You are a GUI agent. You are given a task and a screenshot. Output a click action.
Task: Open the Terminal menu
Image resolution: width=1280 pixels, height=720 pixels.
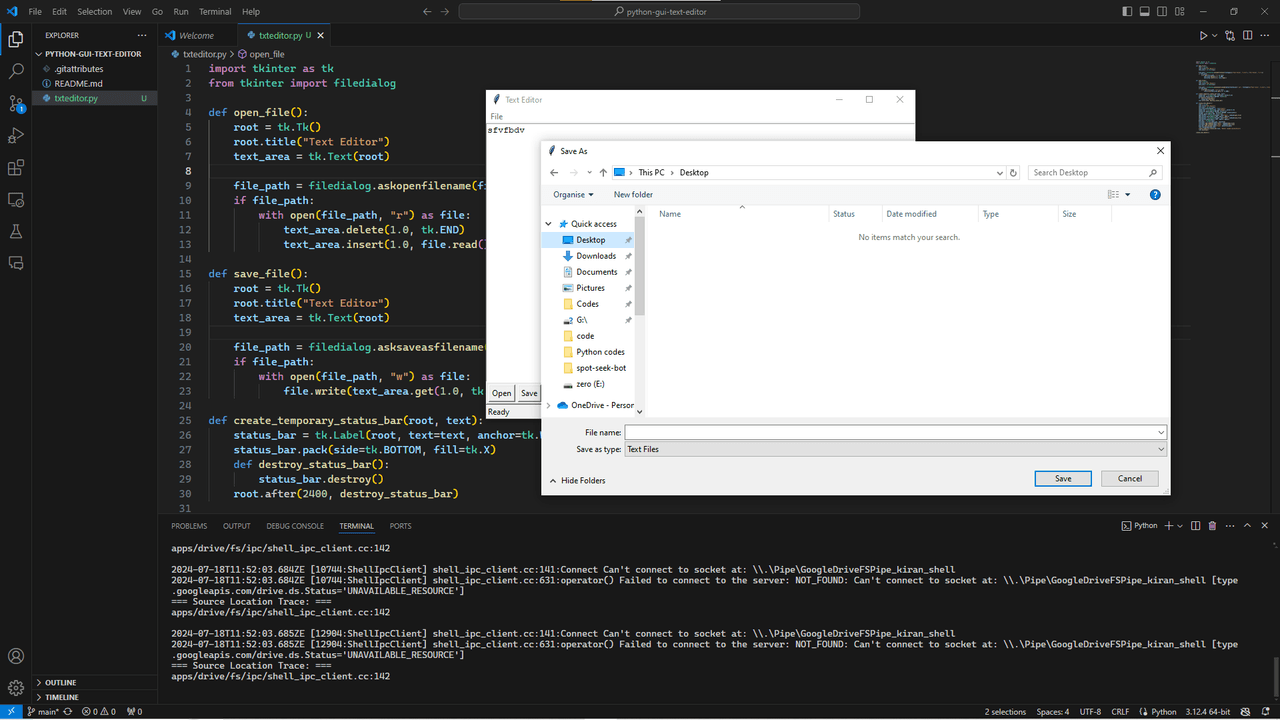(215, 12)
